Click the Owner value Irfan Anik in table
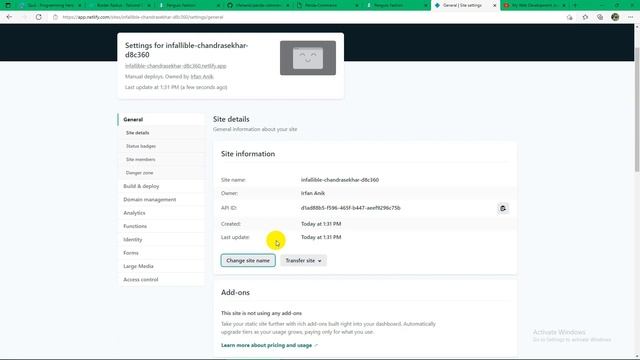 [313, 193]
